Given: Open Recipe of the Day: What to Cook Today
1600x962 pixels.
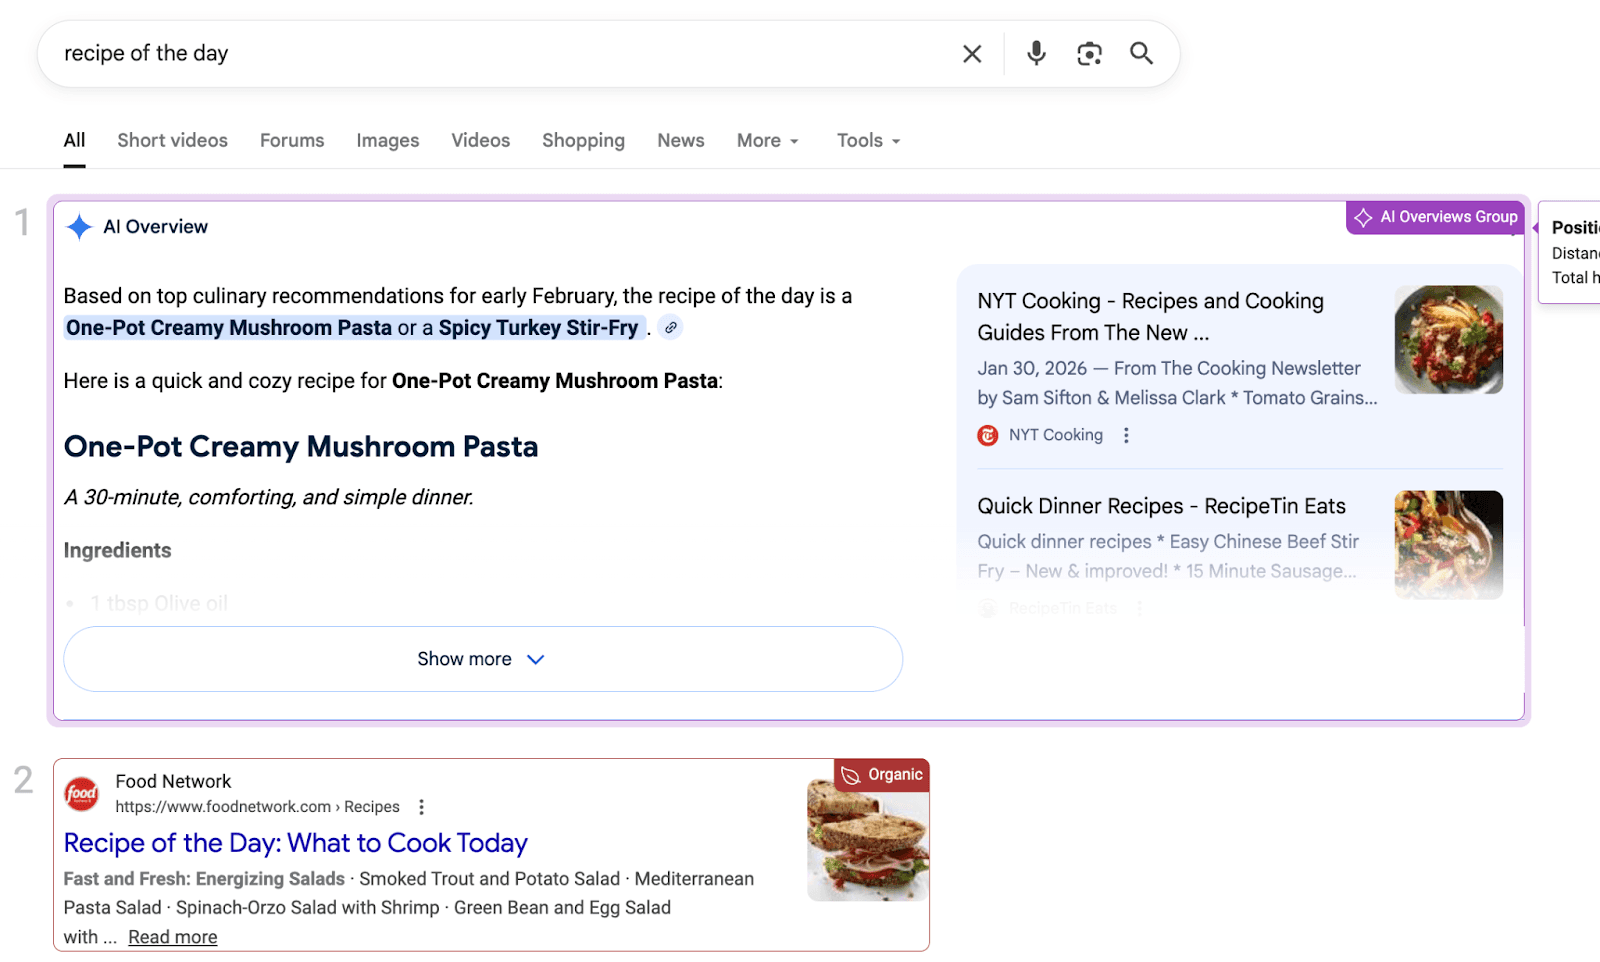Looking at the screenshot, I should pyautogui.click(x=296, y=843).
